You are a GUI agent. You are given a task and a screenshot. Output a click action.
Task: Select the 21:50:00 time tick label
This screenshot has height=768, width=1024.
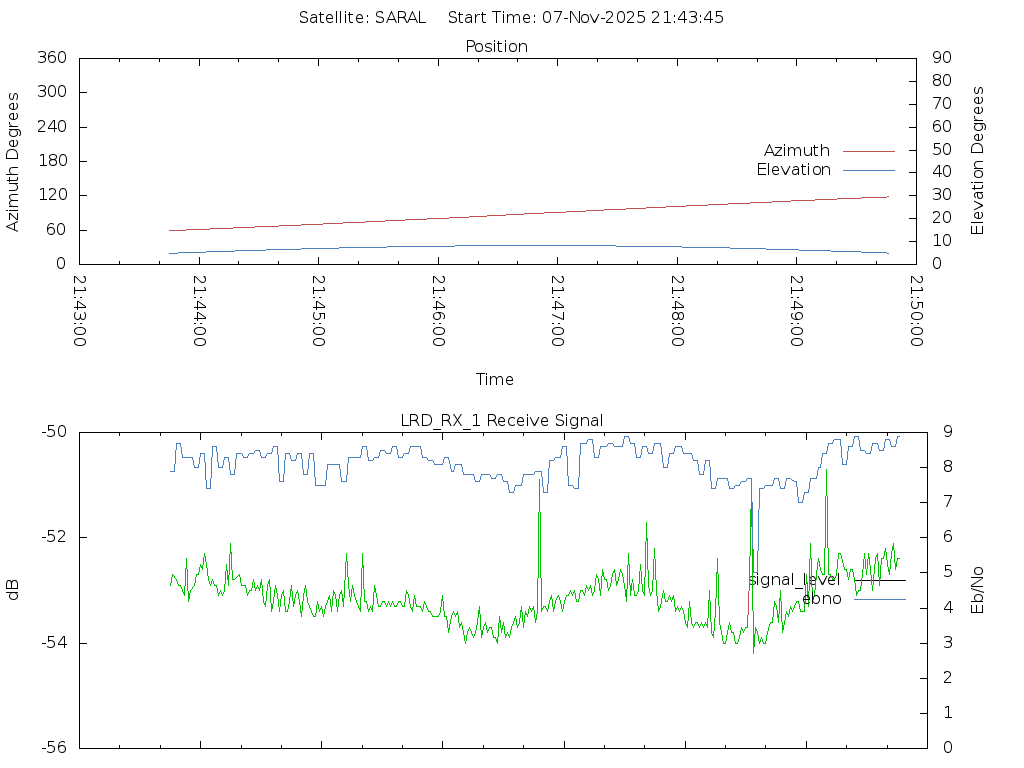[x=916, y=311]
